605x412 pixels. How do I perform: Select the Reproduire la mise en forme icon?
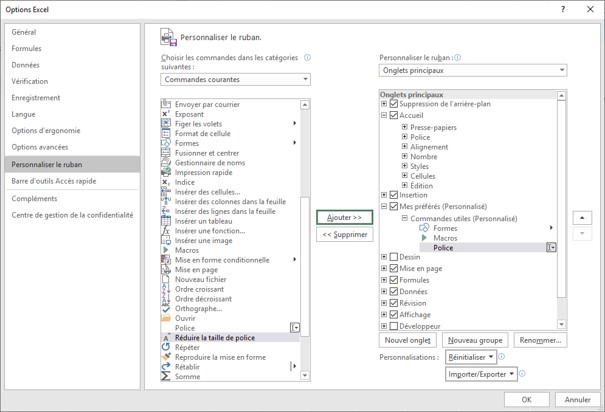click(166, 357)
